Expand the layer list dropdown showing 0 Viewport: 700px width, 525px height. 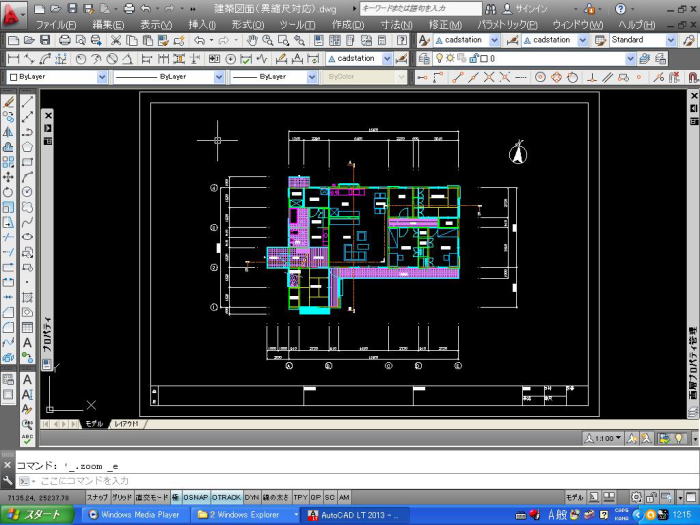(x=630, y=58)
